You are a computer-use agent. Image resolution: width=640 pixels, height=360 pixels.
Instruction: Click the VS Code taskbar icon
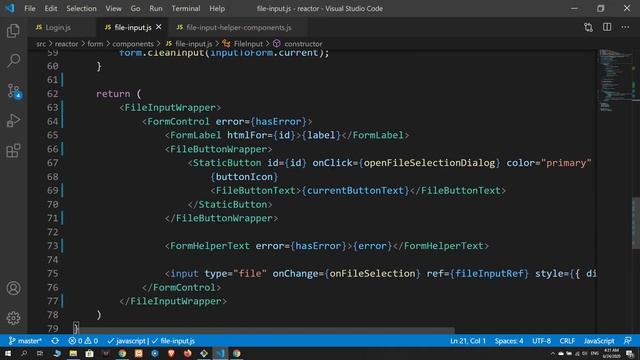click(220, 353)
